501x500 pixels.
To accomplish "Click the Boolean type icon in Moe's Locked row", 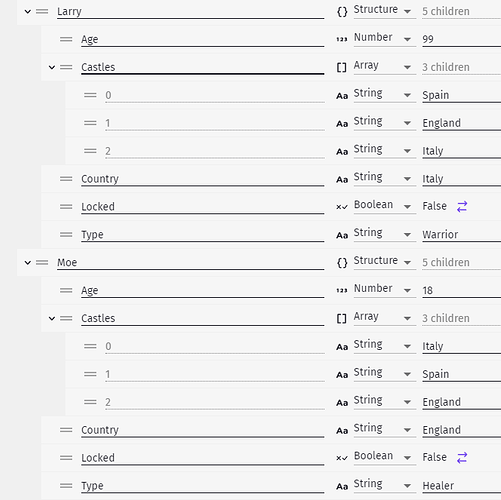I will click(x=342, y=458).
